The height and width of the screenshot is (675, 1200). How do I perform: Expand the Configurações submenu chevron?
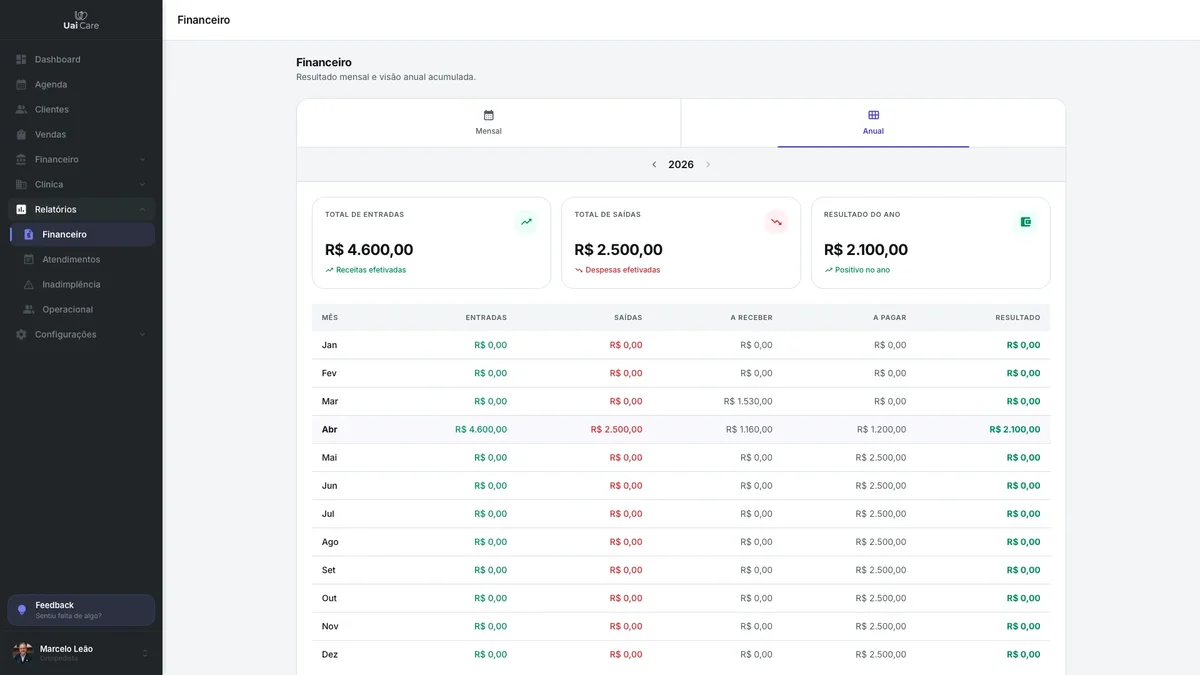142,335
